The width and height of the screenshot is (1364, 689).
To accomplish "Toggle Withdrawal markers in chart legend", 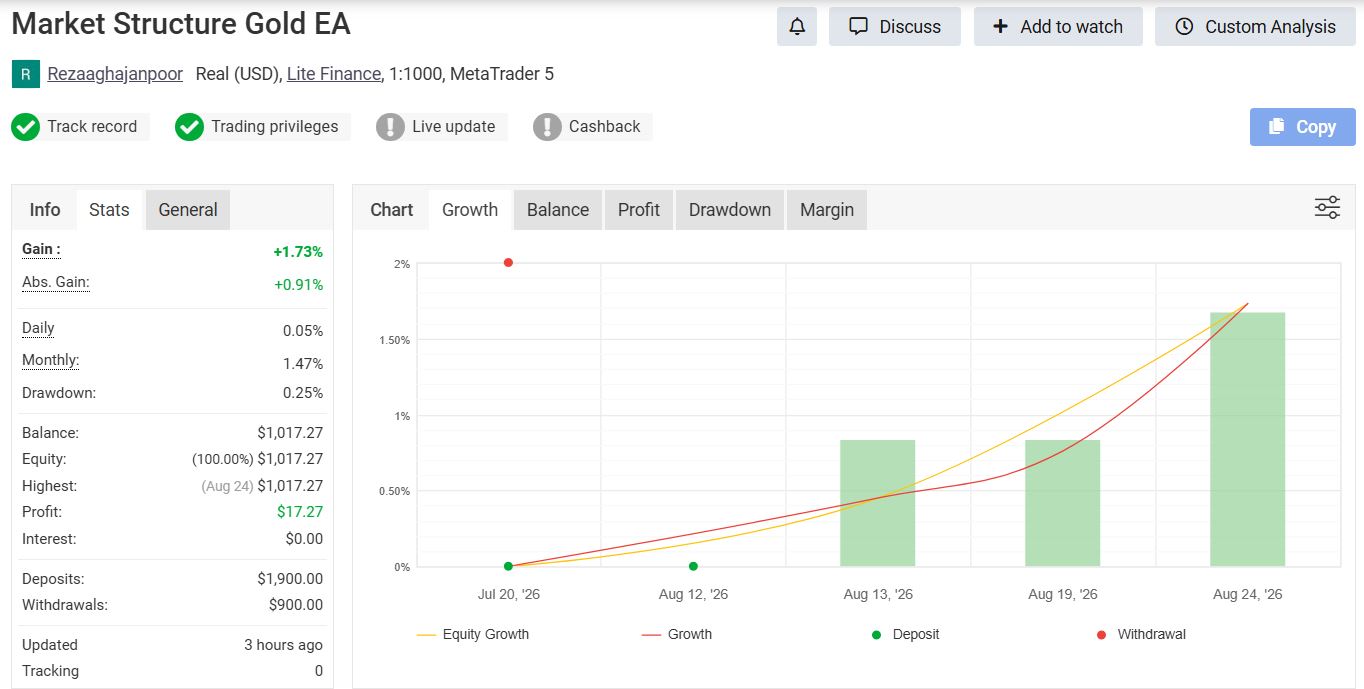I will (1141, 634).
